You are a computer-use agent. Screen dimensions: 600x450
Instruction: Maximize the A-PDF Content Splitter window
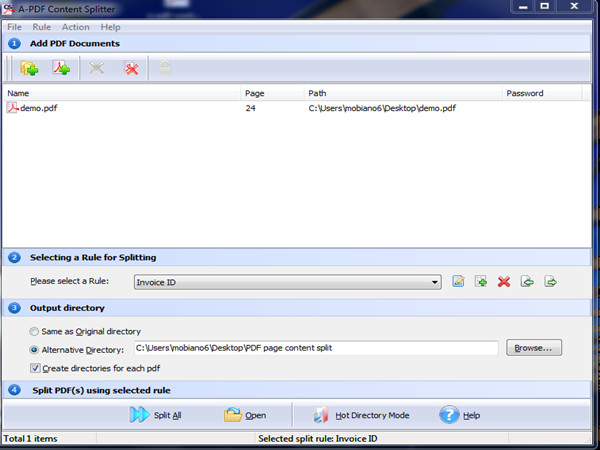[544, 6]
